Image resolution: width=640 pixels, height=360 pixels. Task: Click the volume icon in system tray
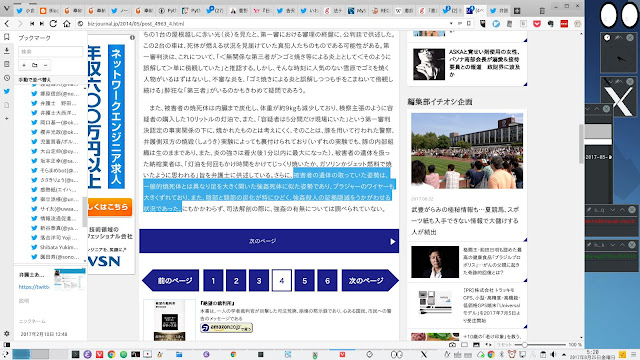click(553, 354)
